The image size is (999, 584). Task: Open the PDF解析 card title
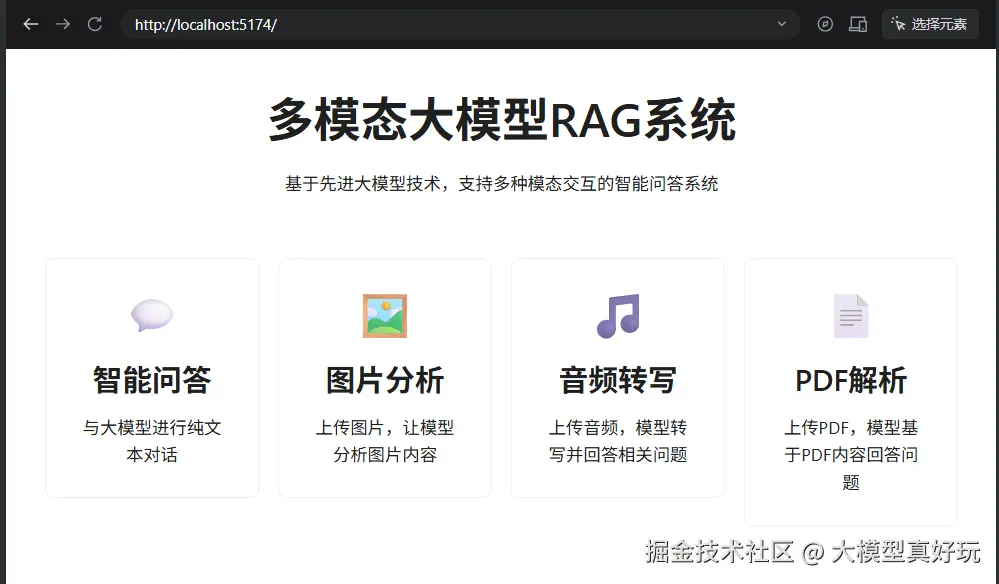pos(851,380)
